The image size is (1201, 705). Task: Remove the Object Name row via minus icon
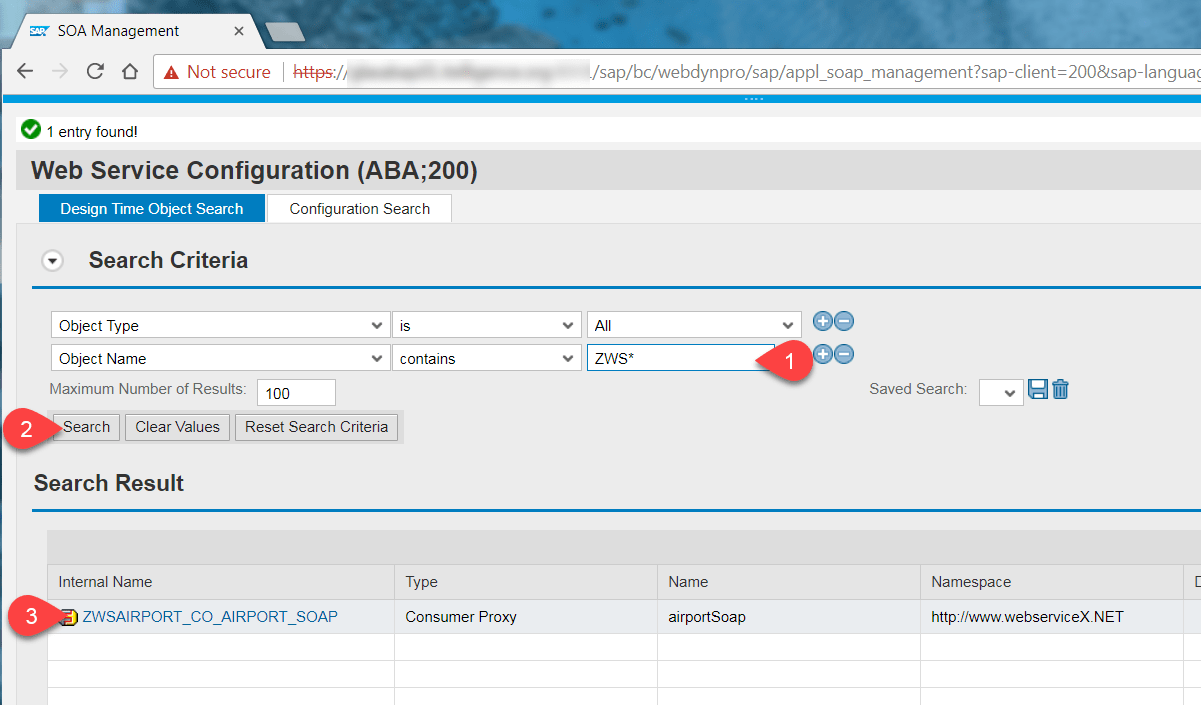click(x=844, y=354)
